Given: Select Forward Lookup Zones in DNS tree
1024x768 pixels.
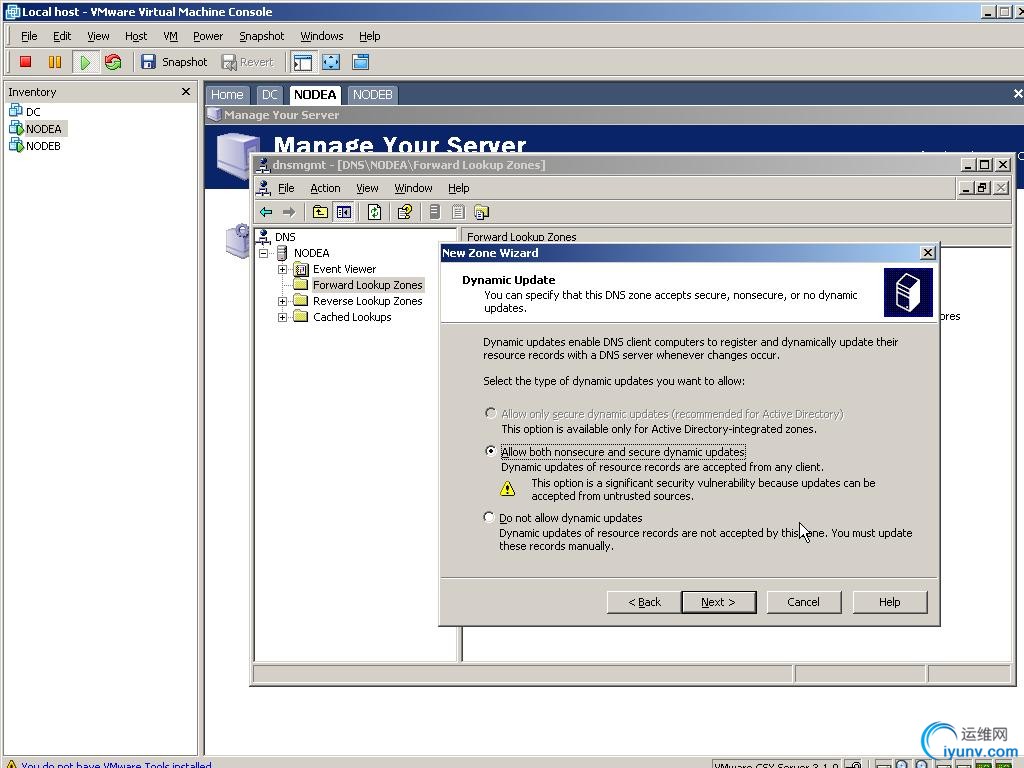Looking at the screenshot, I should pos(367,285).
